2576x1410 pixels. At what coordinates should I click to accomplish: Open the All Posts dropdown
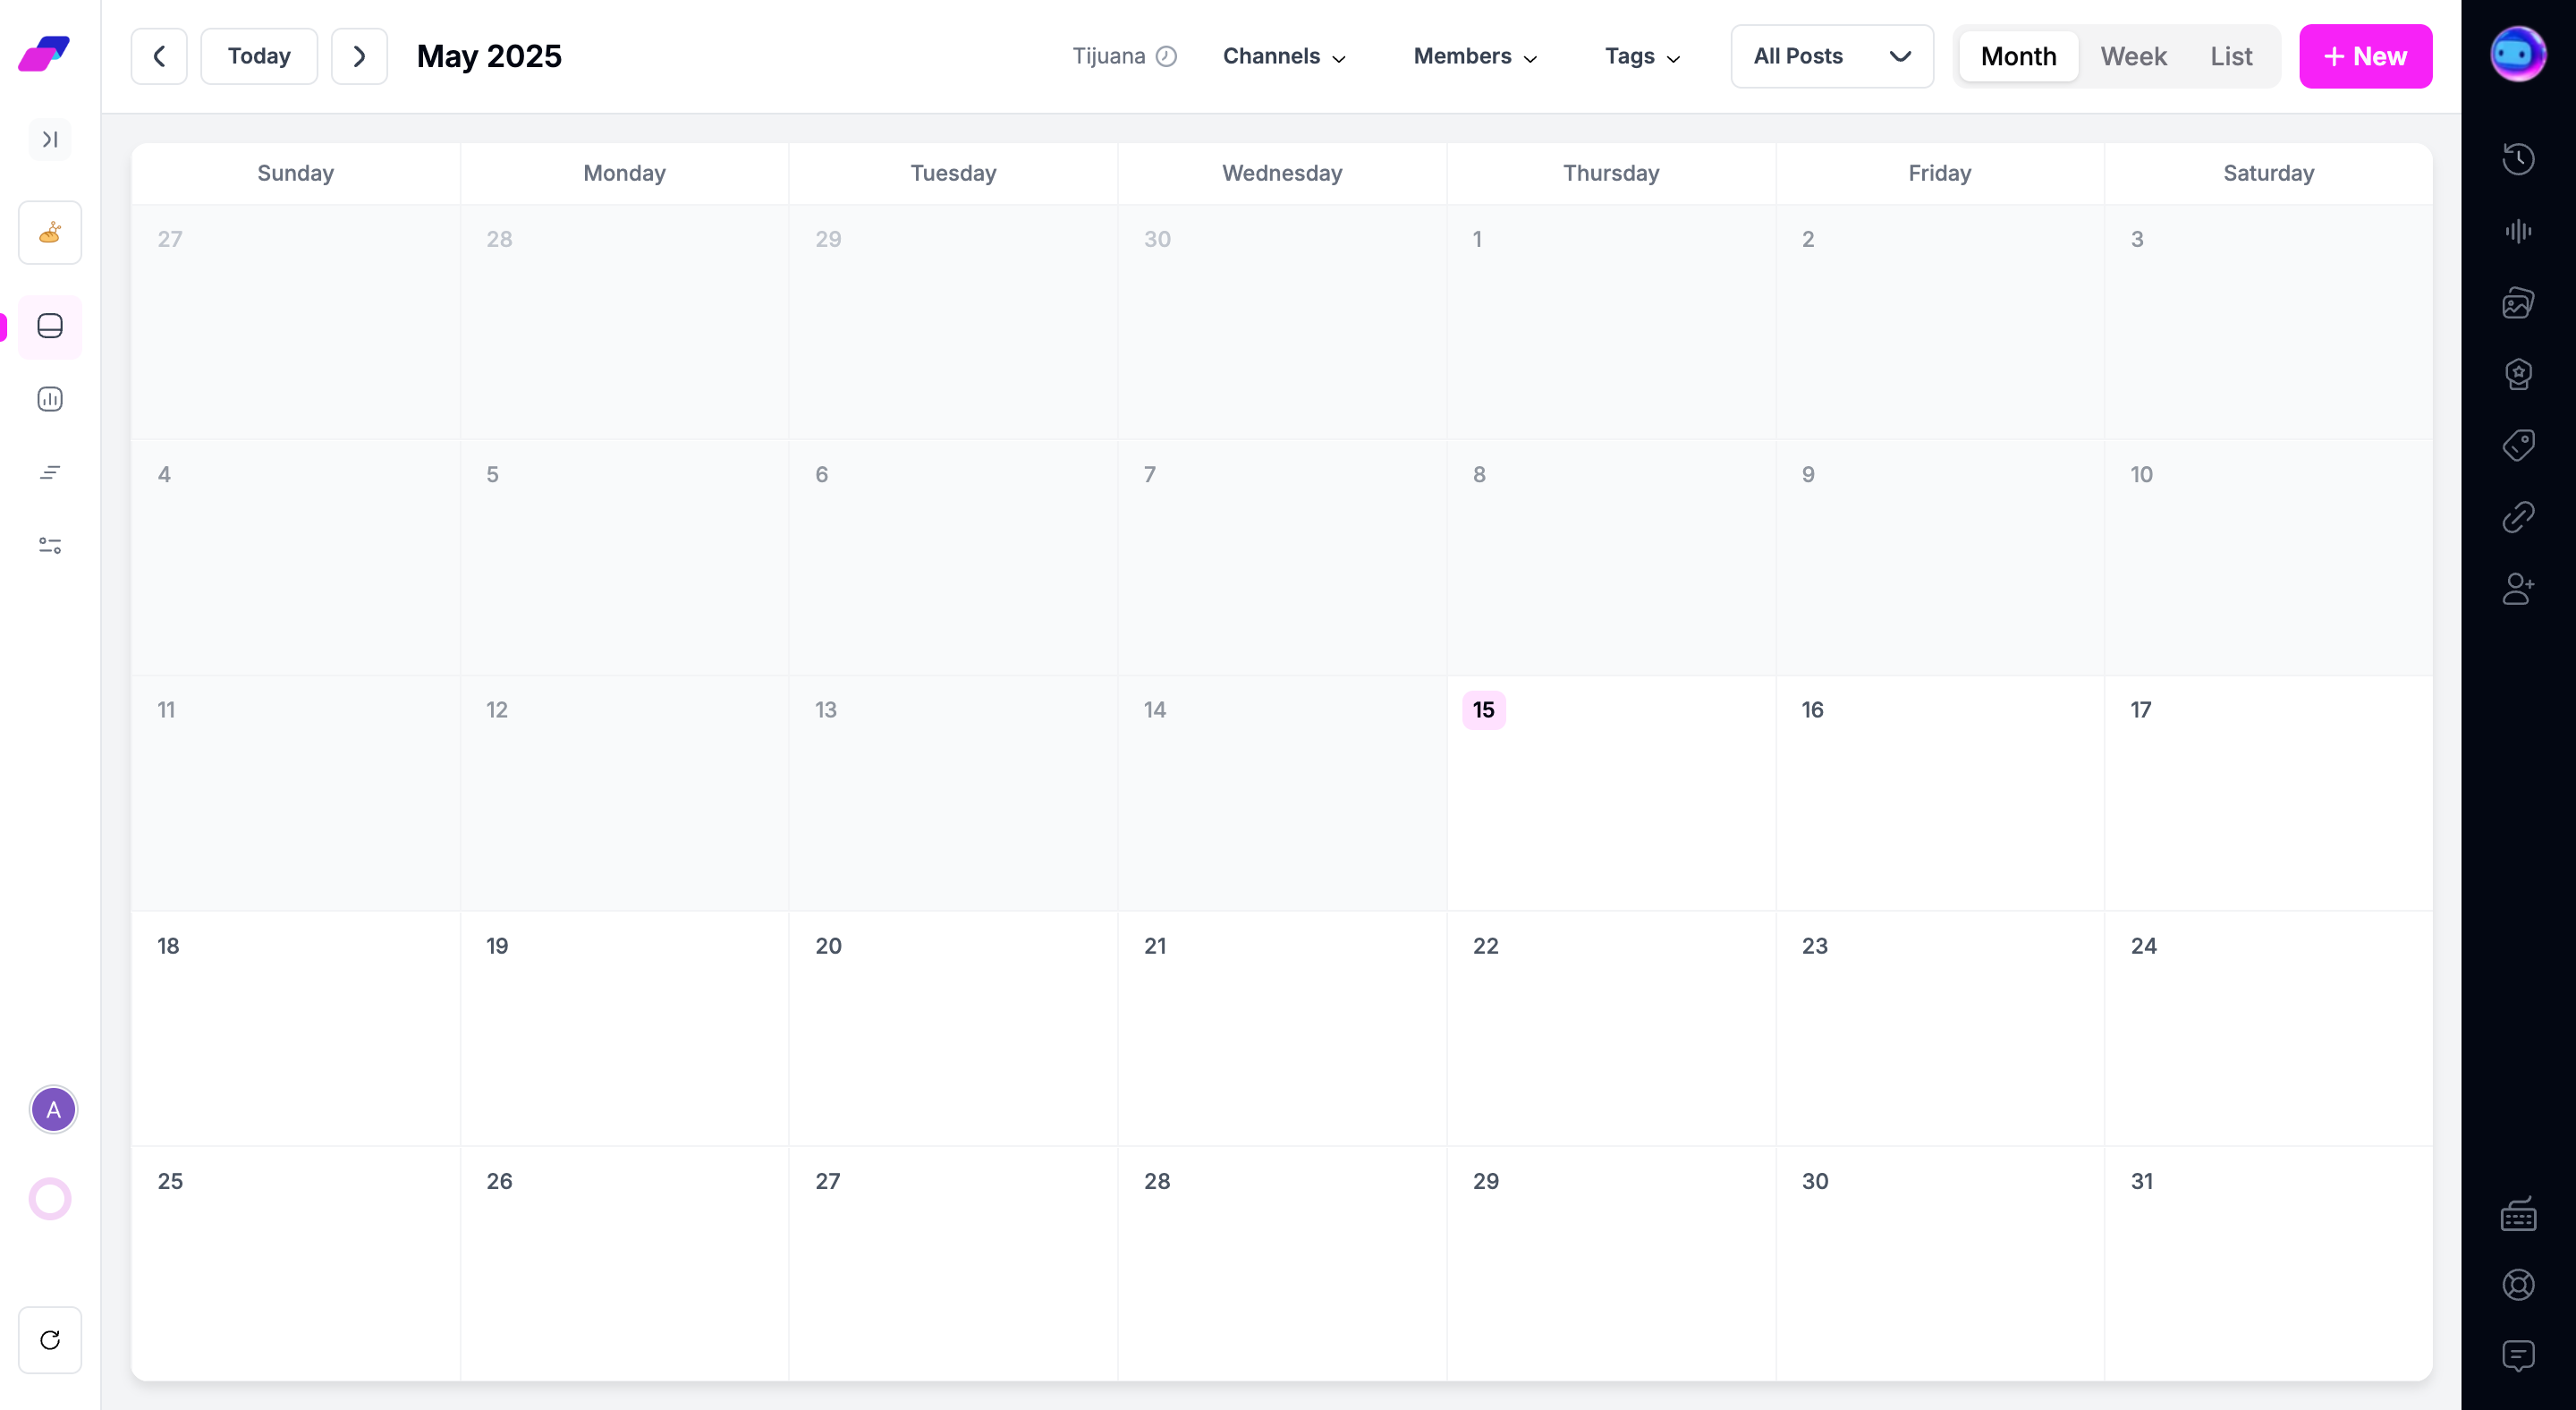(1832, 56)
